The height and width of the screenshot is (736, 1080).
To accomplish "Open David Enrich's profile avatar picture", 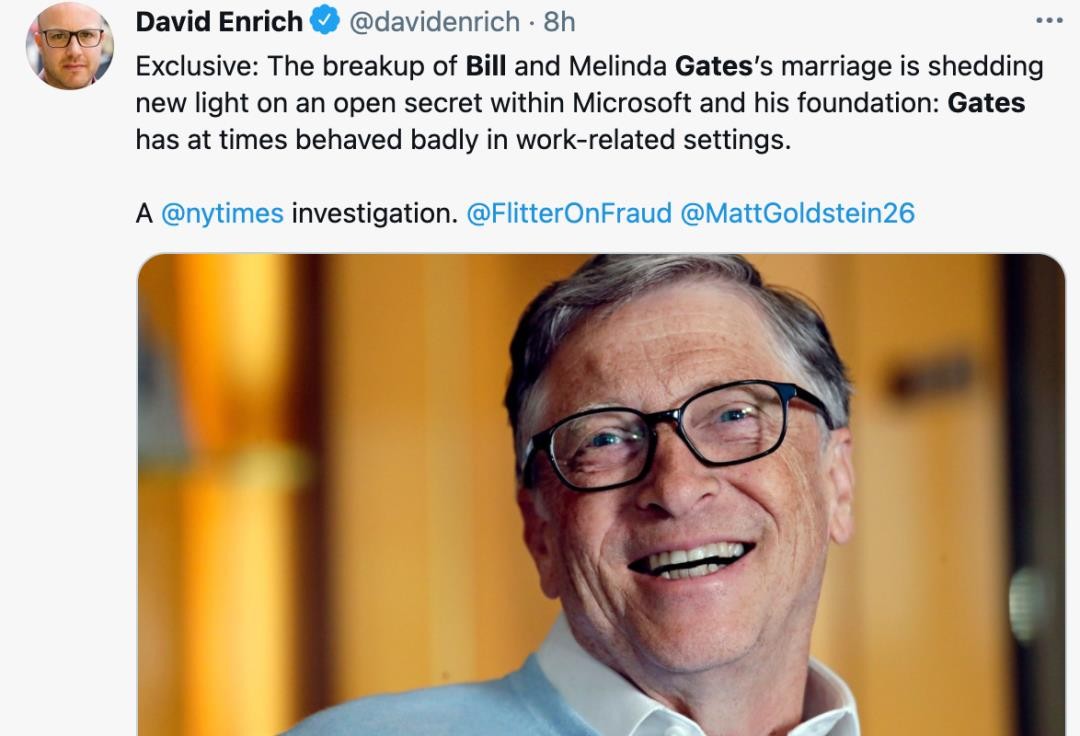I will coord(70,46).
